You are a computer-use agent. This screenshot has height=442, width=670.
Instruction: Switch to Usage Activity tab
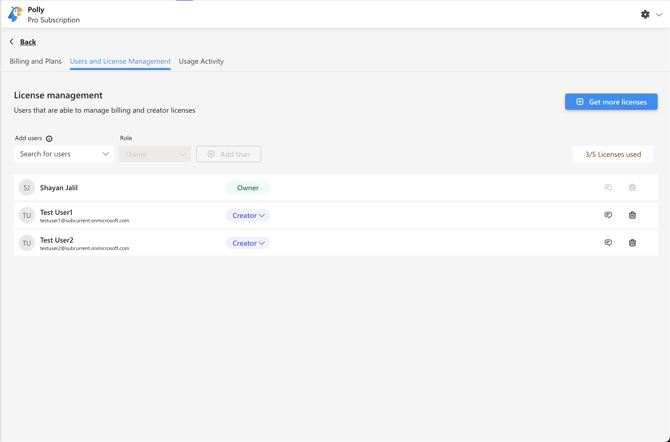[201, 61]
